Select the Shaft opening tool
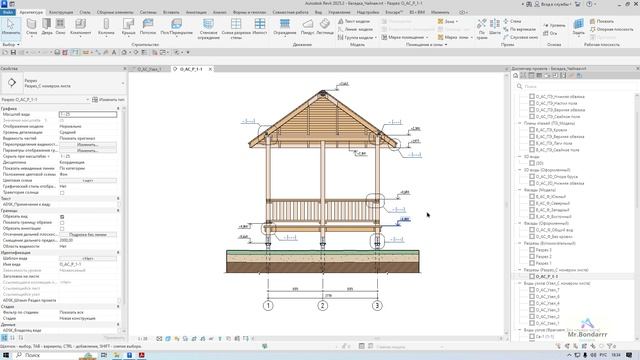This screenshot has width=640, height=360. [x=495, y=27]
